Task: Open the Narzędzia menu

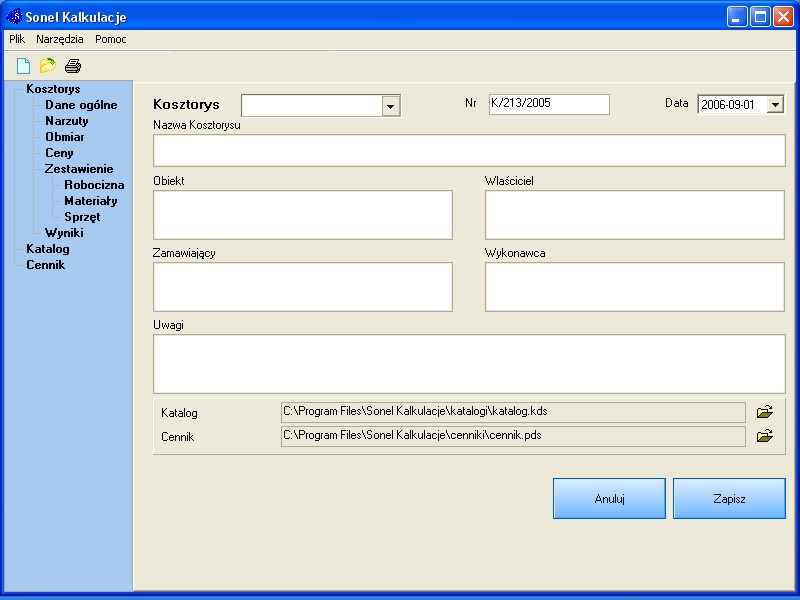Action: coord(60,39)
